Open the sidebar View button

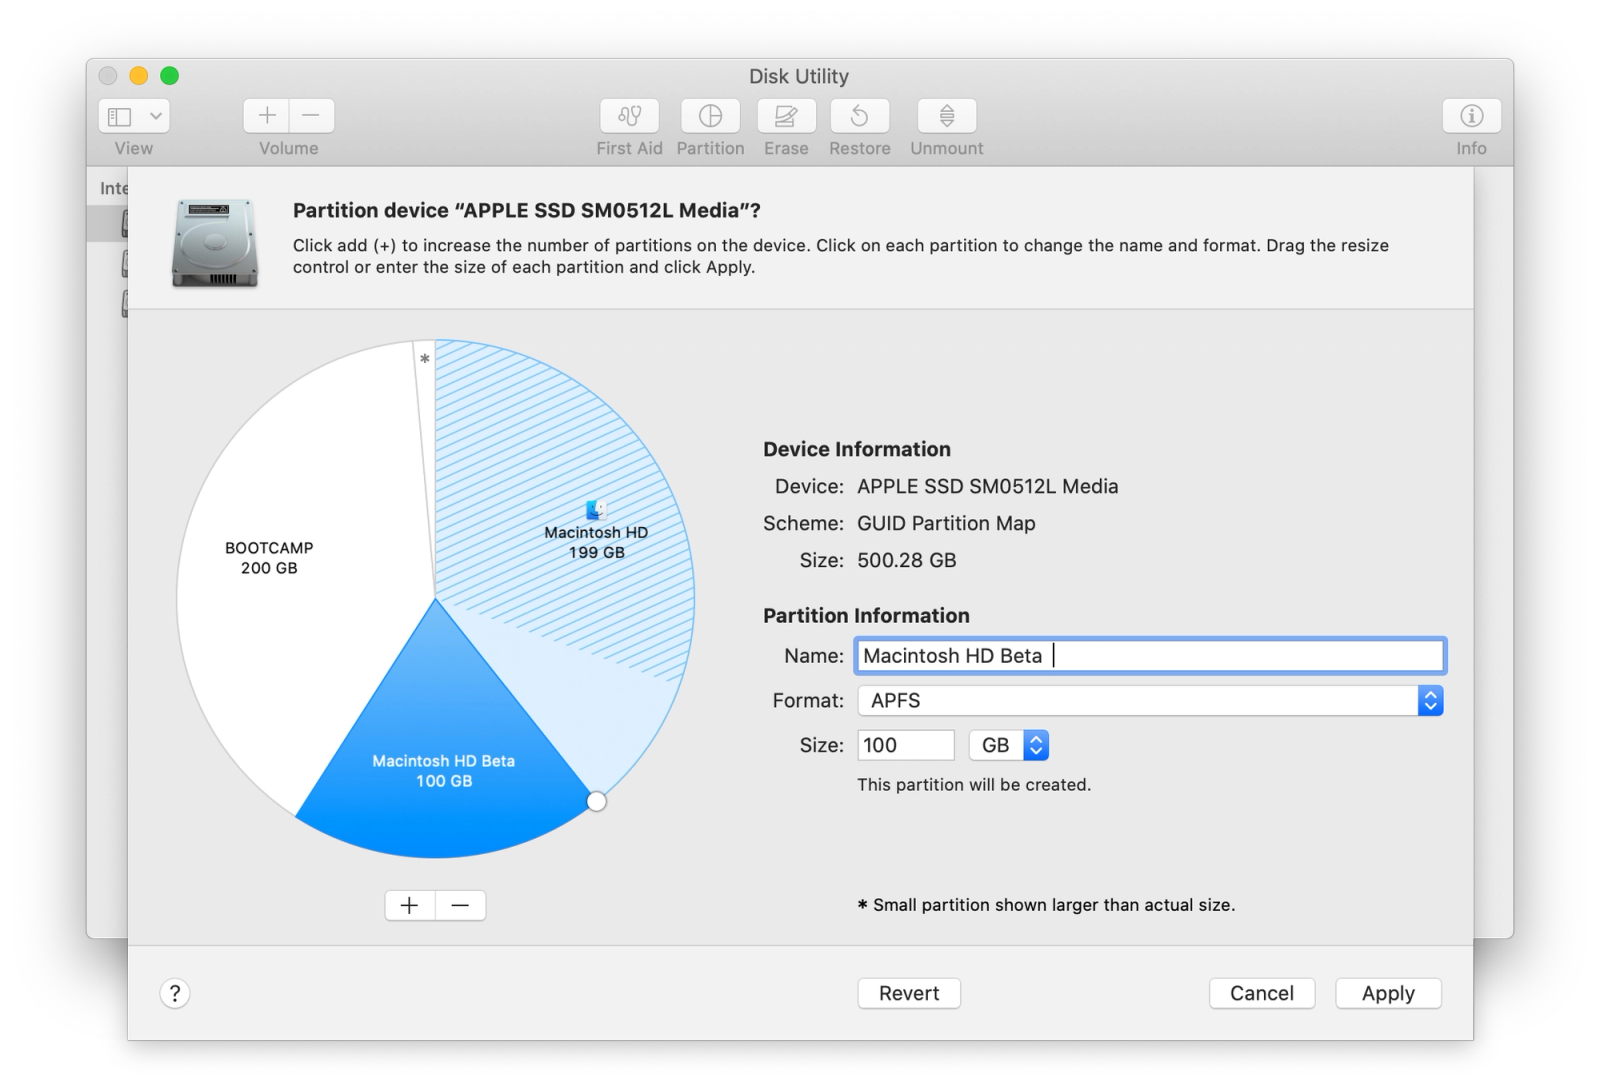point(120,116)
